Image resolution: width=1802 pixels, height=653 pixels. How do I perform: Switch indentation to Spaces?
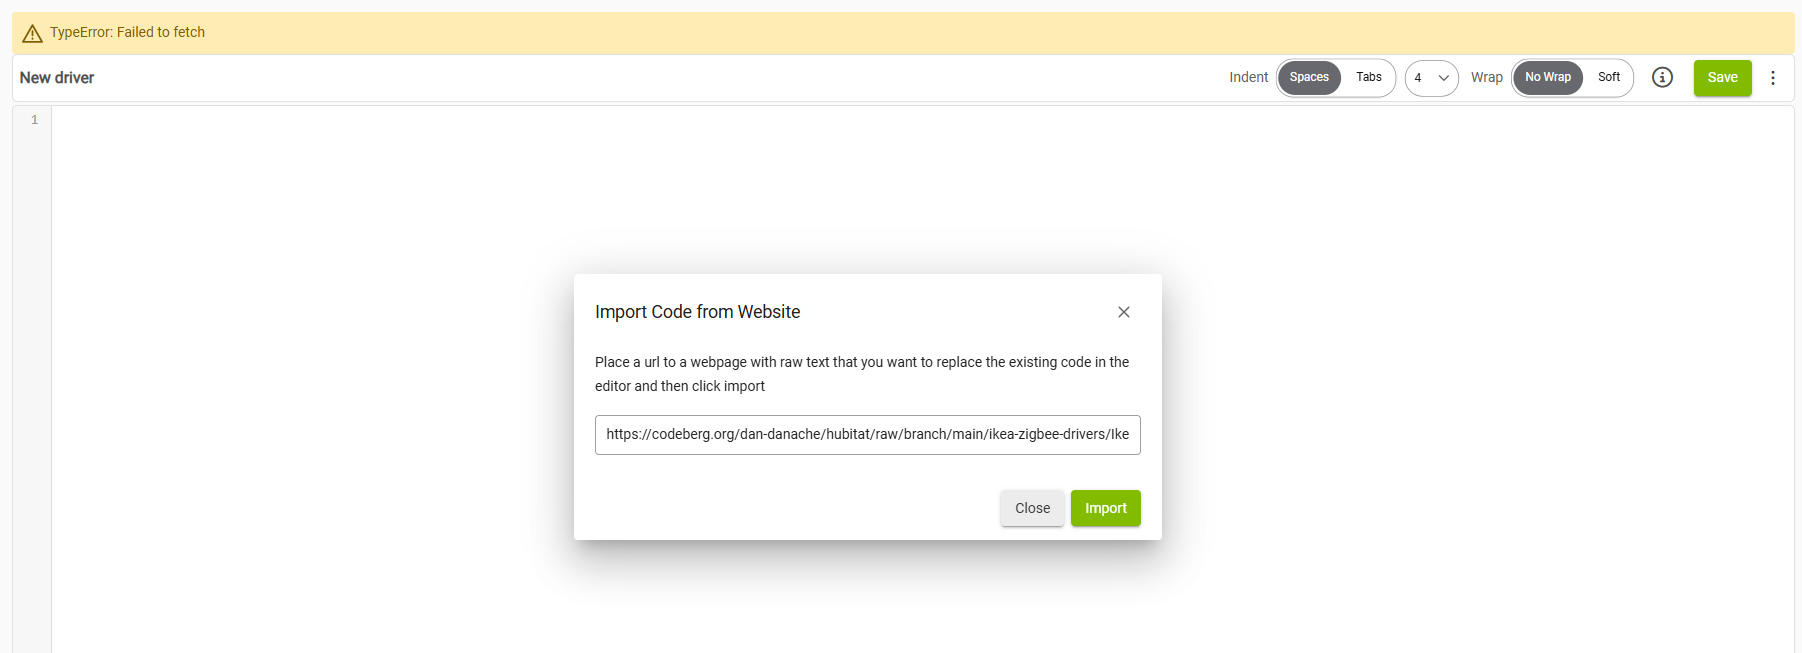coord(1308,77)
